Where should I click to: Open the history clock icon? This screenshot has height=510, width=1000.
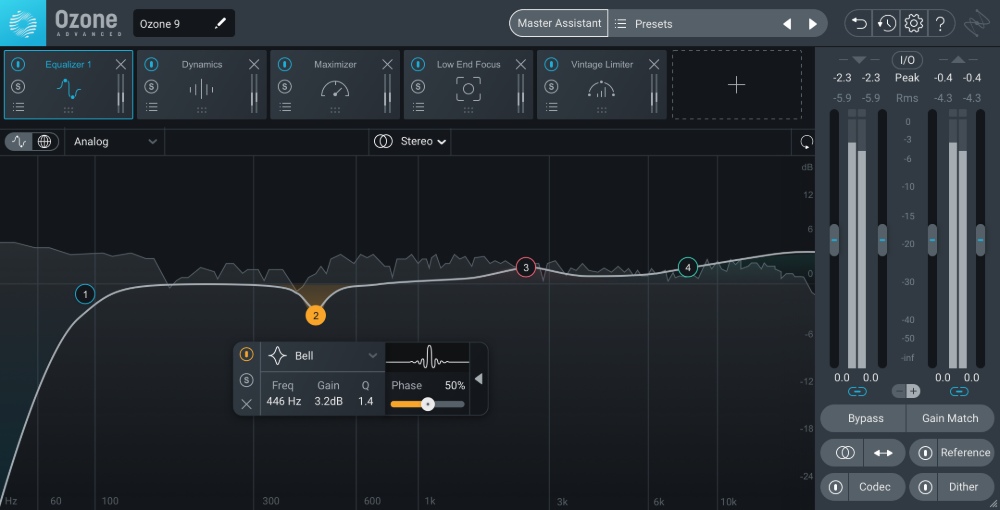pos(886,23)
